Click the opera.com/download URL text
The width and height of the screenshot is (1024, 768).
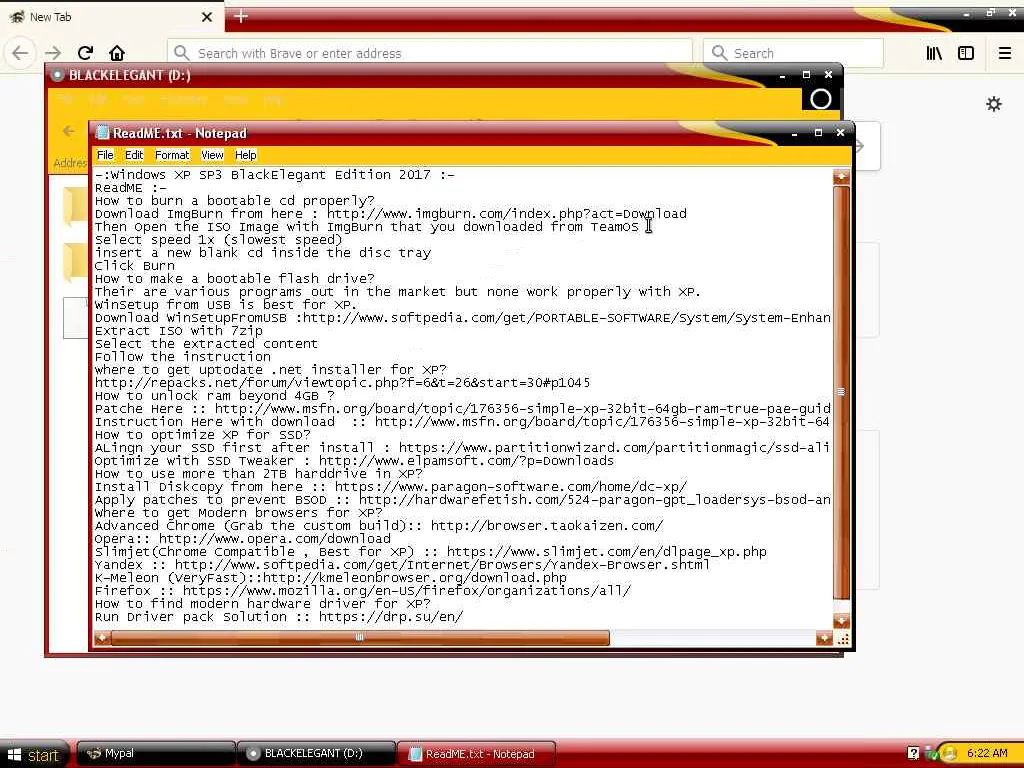tap(274, 539)
